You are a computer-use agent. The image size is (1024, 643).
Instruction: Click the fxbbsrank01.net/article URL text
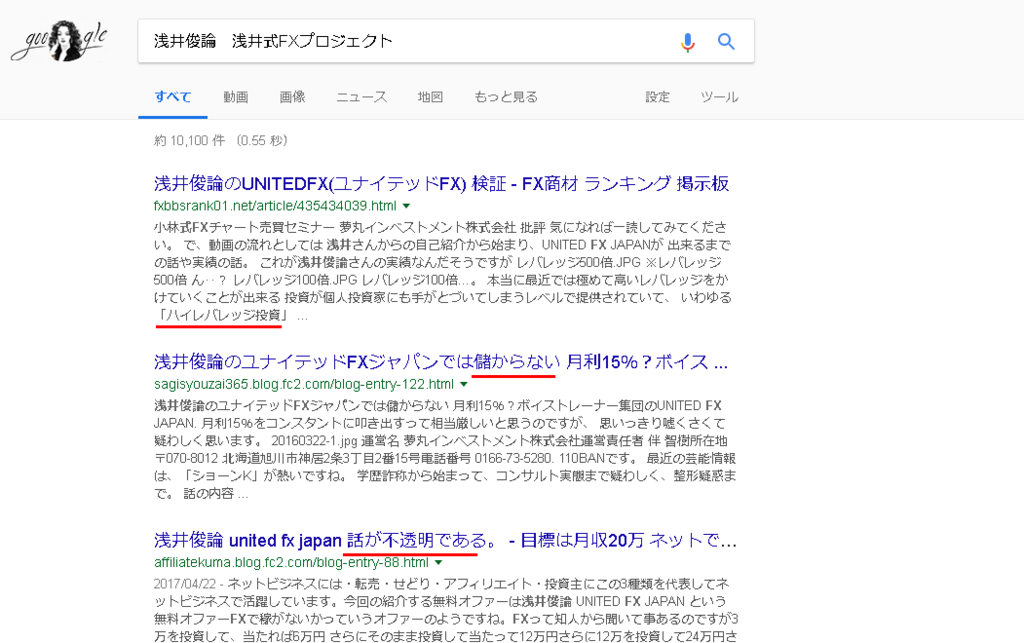coord(275,206)
